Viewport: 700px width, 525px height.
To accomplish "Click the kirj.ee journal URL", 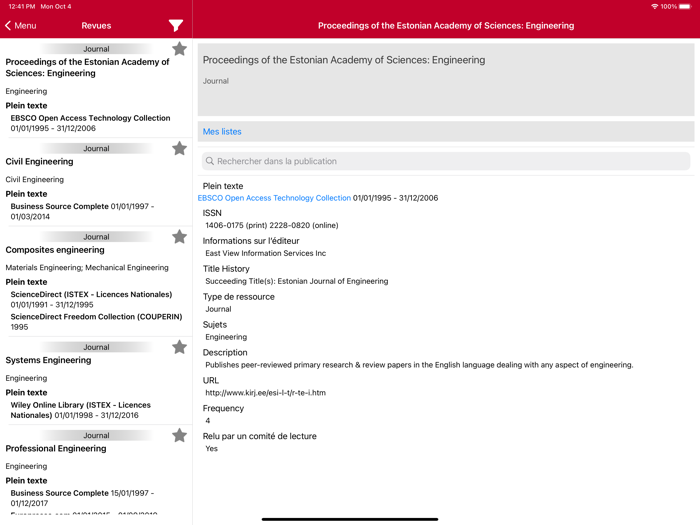I will (265, 393).
